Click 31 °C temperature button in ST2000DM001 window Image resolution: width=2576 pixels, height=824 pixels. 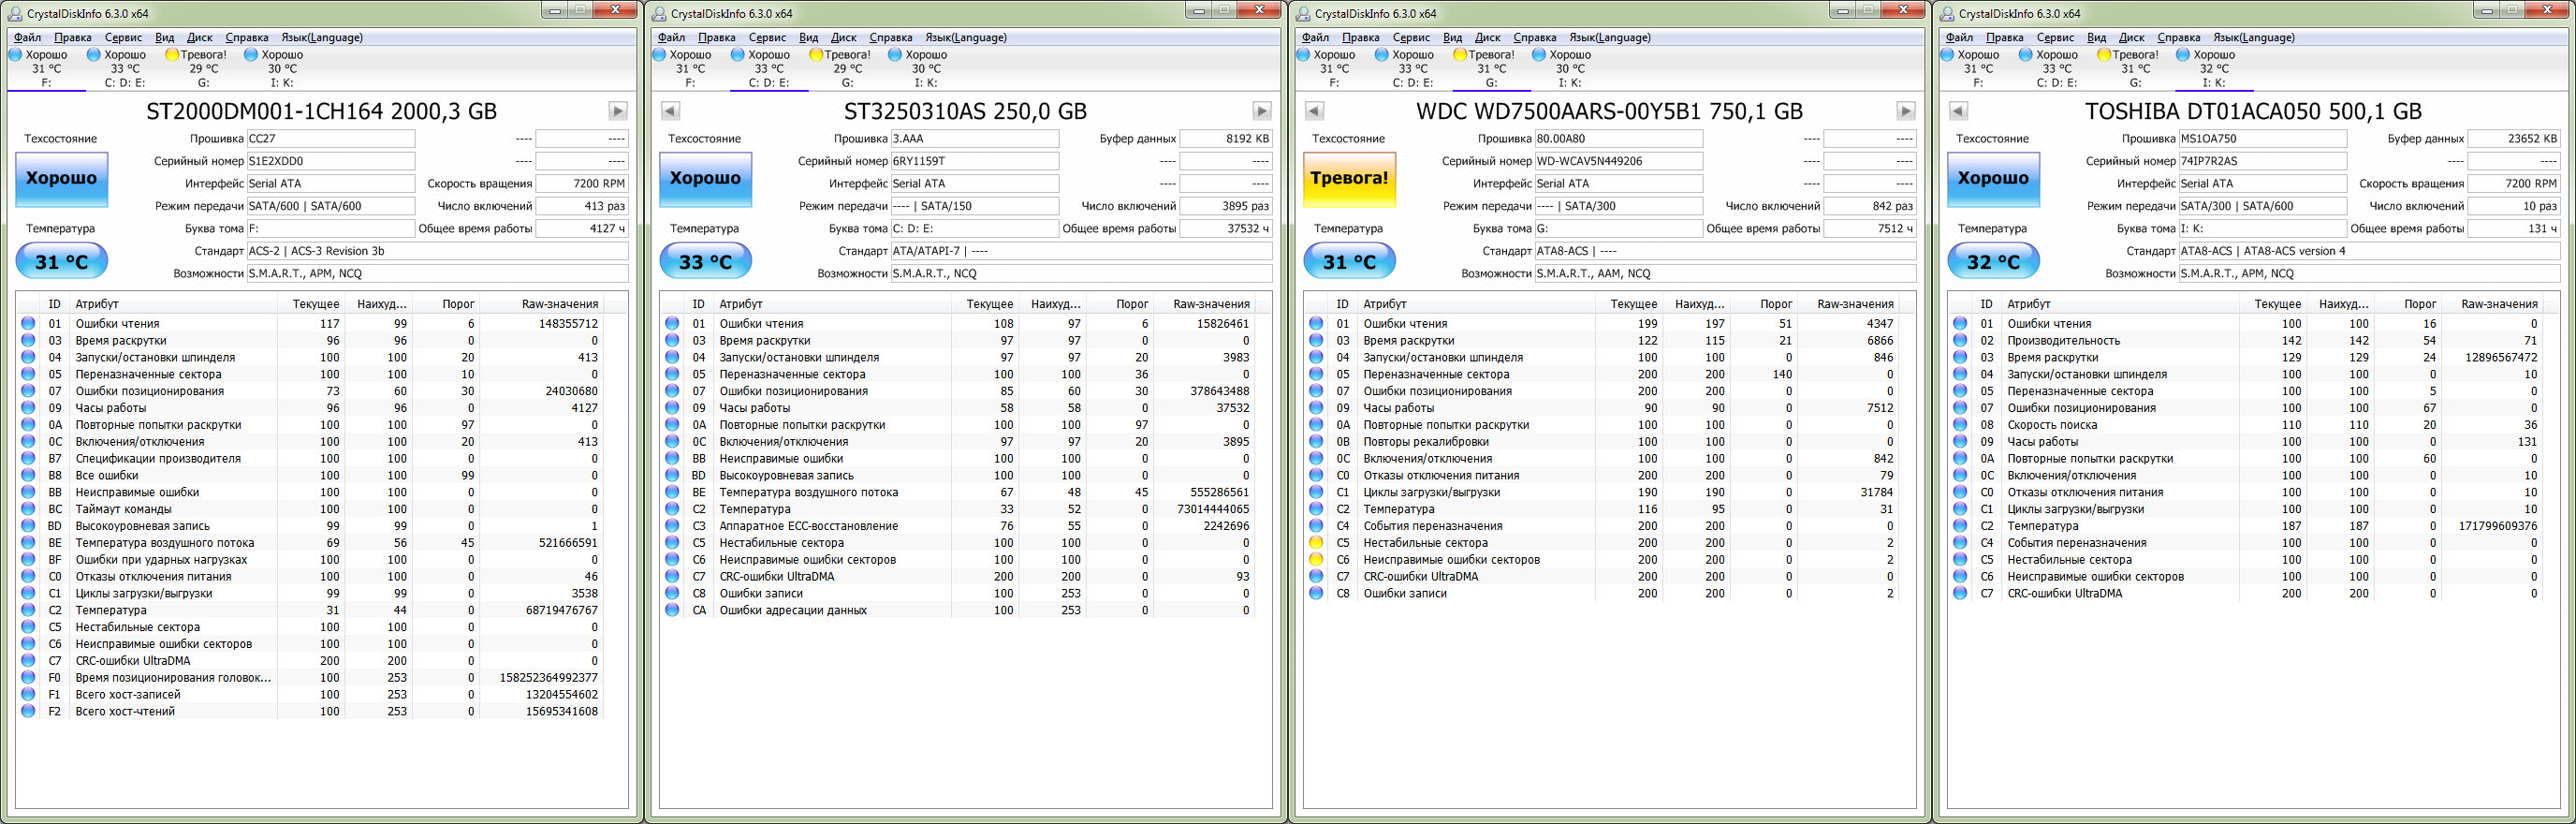61,262
